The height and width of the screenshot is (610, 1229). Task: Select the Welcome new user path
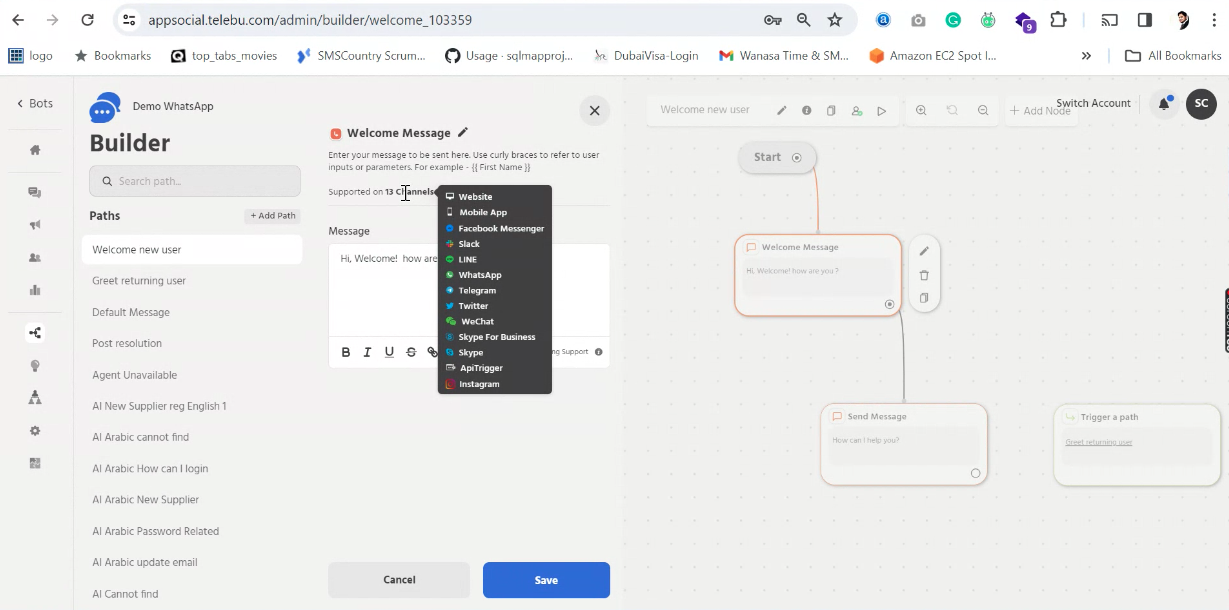[192, 250]
